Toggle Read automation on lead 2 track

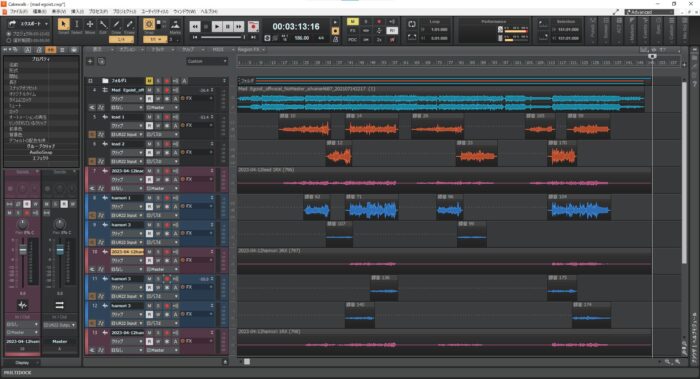[x=149, y=153]
